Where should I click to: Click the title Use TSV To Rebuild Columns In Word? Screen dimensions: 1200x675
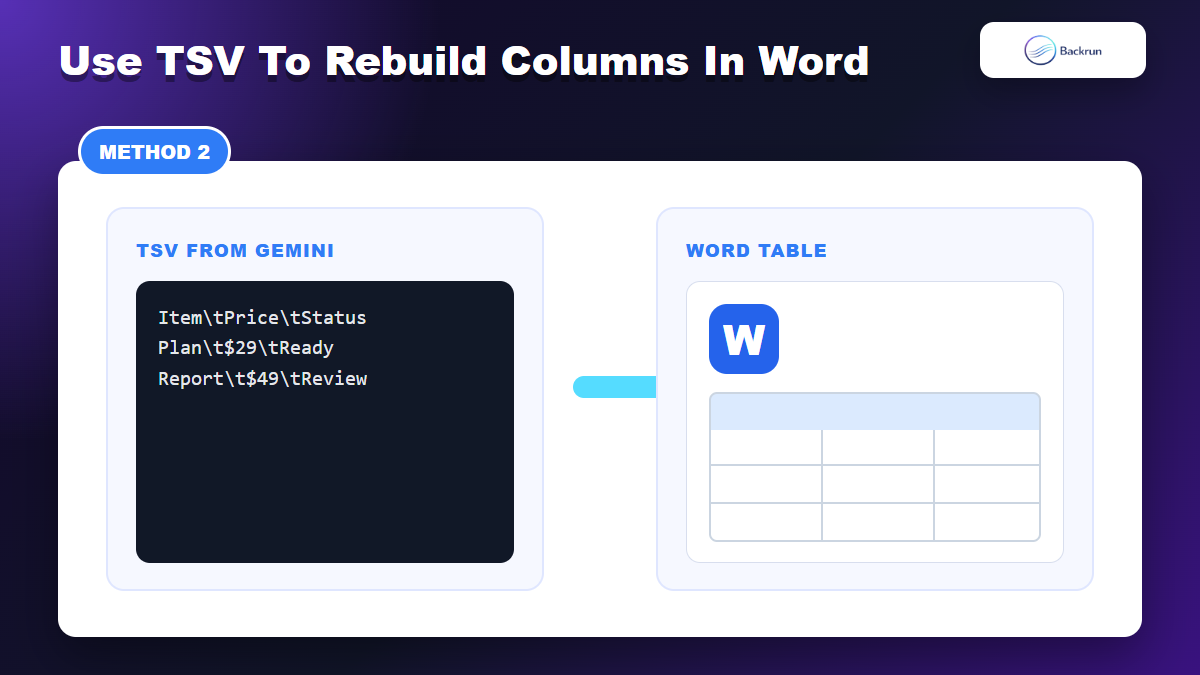pyautogui.click(x=464, y=61)
